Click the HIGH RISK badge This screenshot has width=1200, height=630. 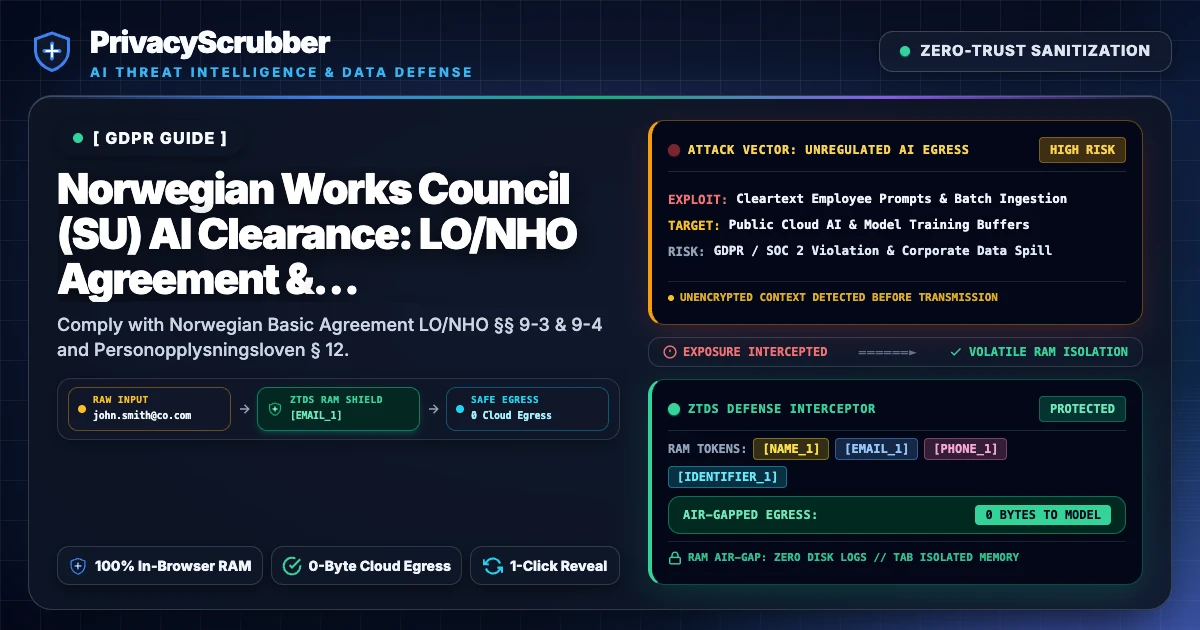(x=1082, y=150)
